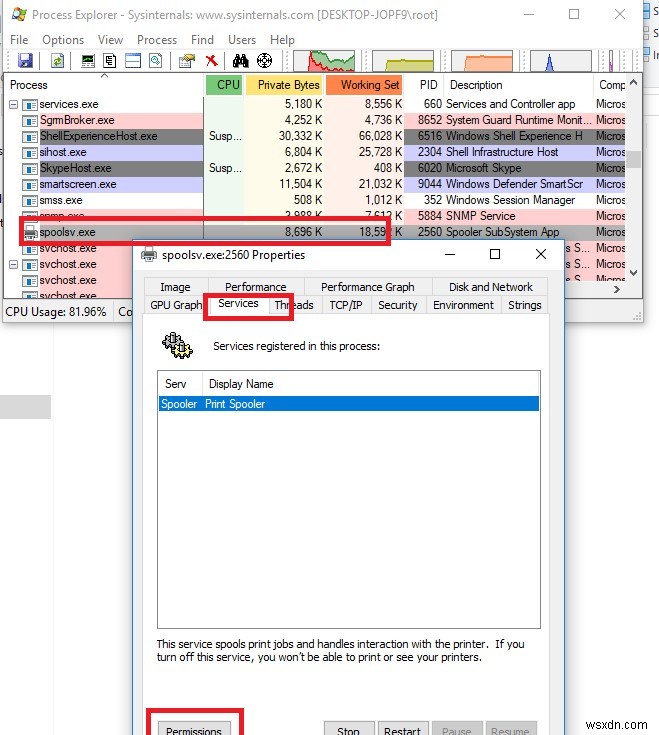Toggle lower pane toolbar icon
The image size is (659, 735).
pyautogui.click(x=133, y=60)
